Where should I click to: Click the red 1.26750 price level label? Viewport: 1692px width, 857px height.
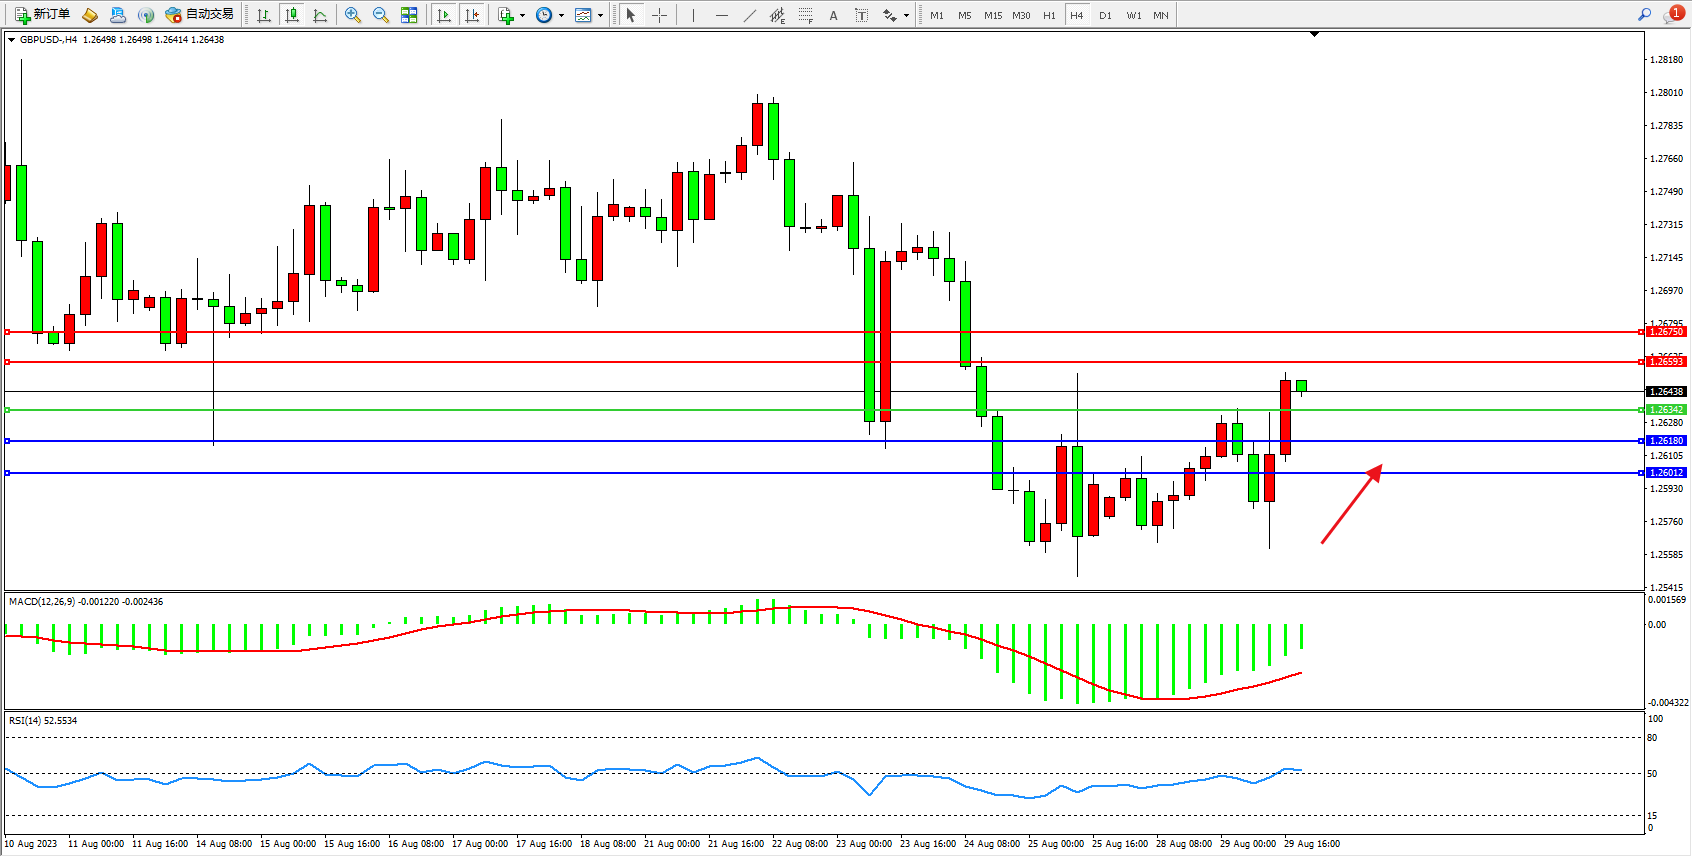click(x=1666, y=331)
